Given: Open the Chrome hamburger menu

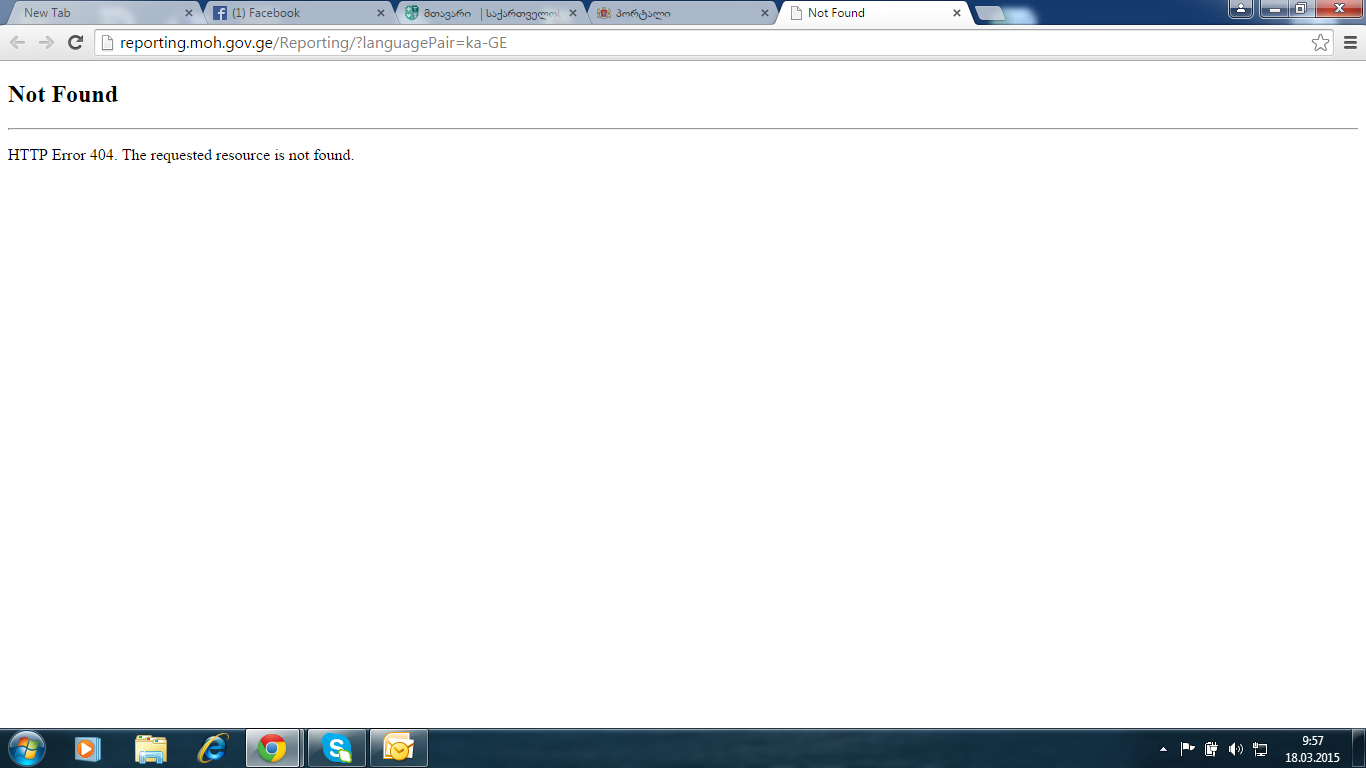Looking at the screenshot, I should (1350, 42).
